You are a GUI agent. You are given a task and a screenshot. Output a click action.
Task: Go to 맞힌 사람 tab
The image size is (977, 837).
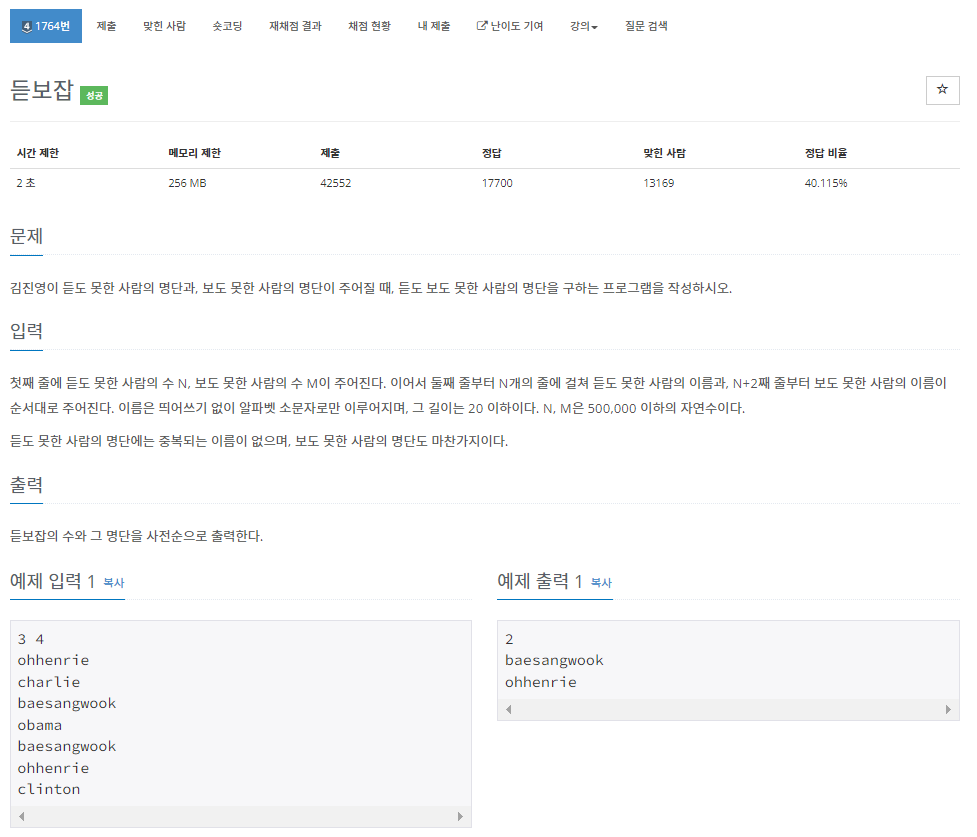point(164,26)
